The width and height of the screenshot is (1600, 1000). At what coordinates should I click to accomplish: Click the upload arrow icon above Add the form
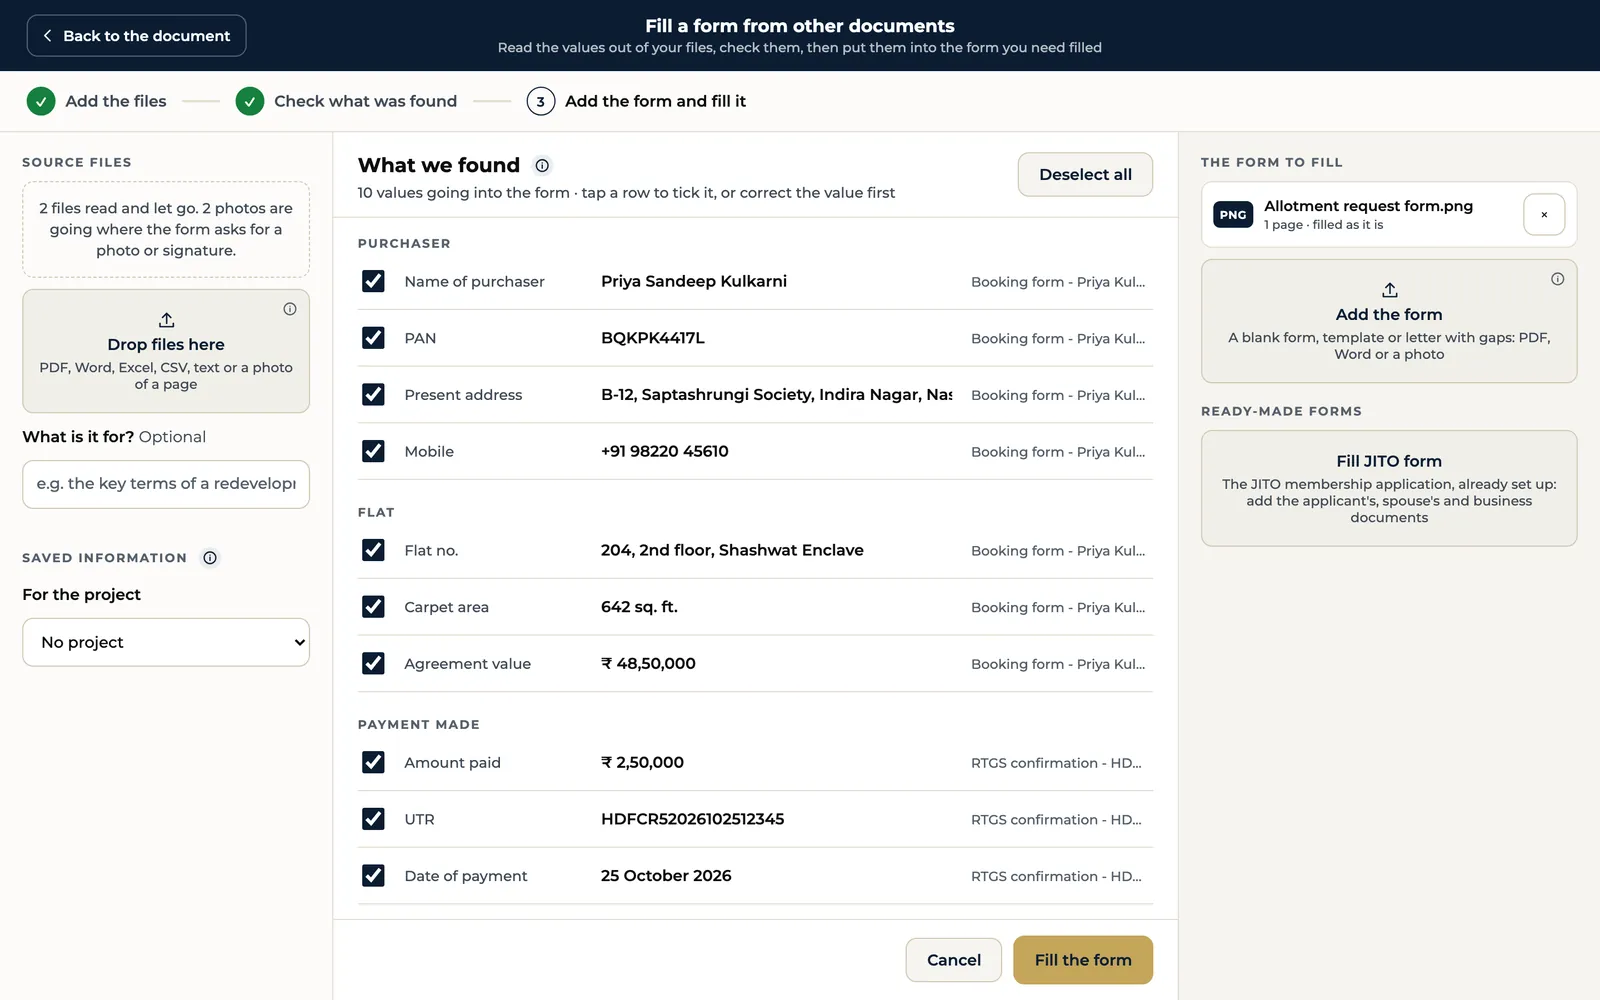coord(1389,290)
